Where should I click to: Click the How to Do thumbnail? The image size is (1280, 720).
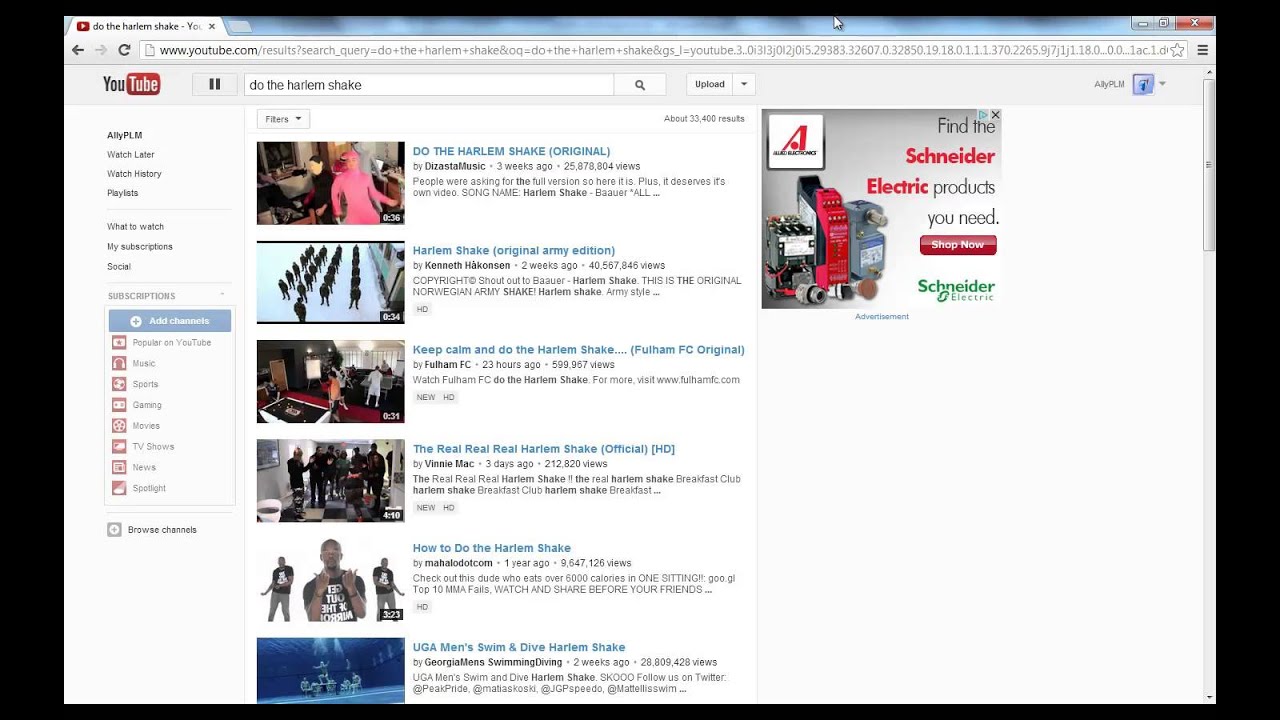[331, 580]
